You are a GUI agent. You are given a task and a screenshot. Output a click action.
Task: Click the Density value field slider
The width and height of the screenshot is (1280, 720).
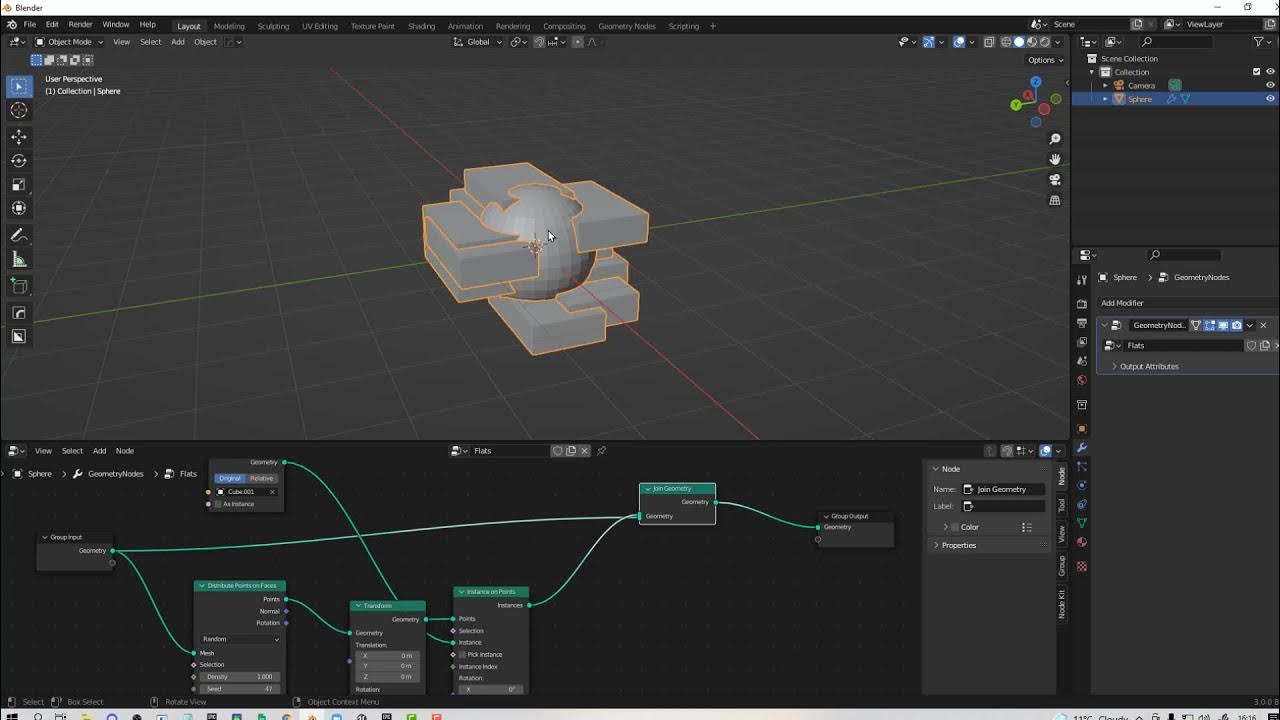click(240, 677)
